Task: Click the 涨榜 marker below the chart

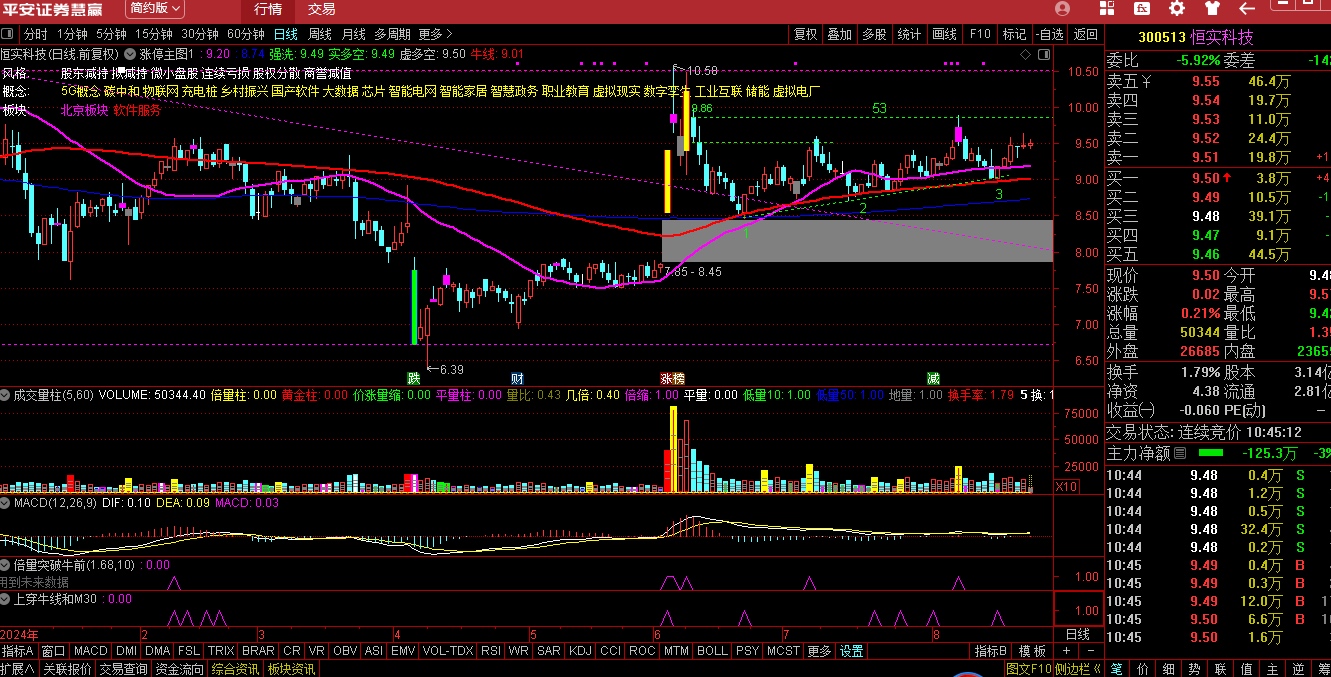Action: click(x=672, y=379)
